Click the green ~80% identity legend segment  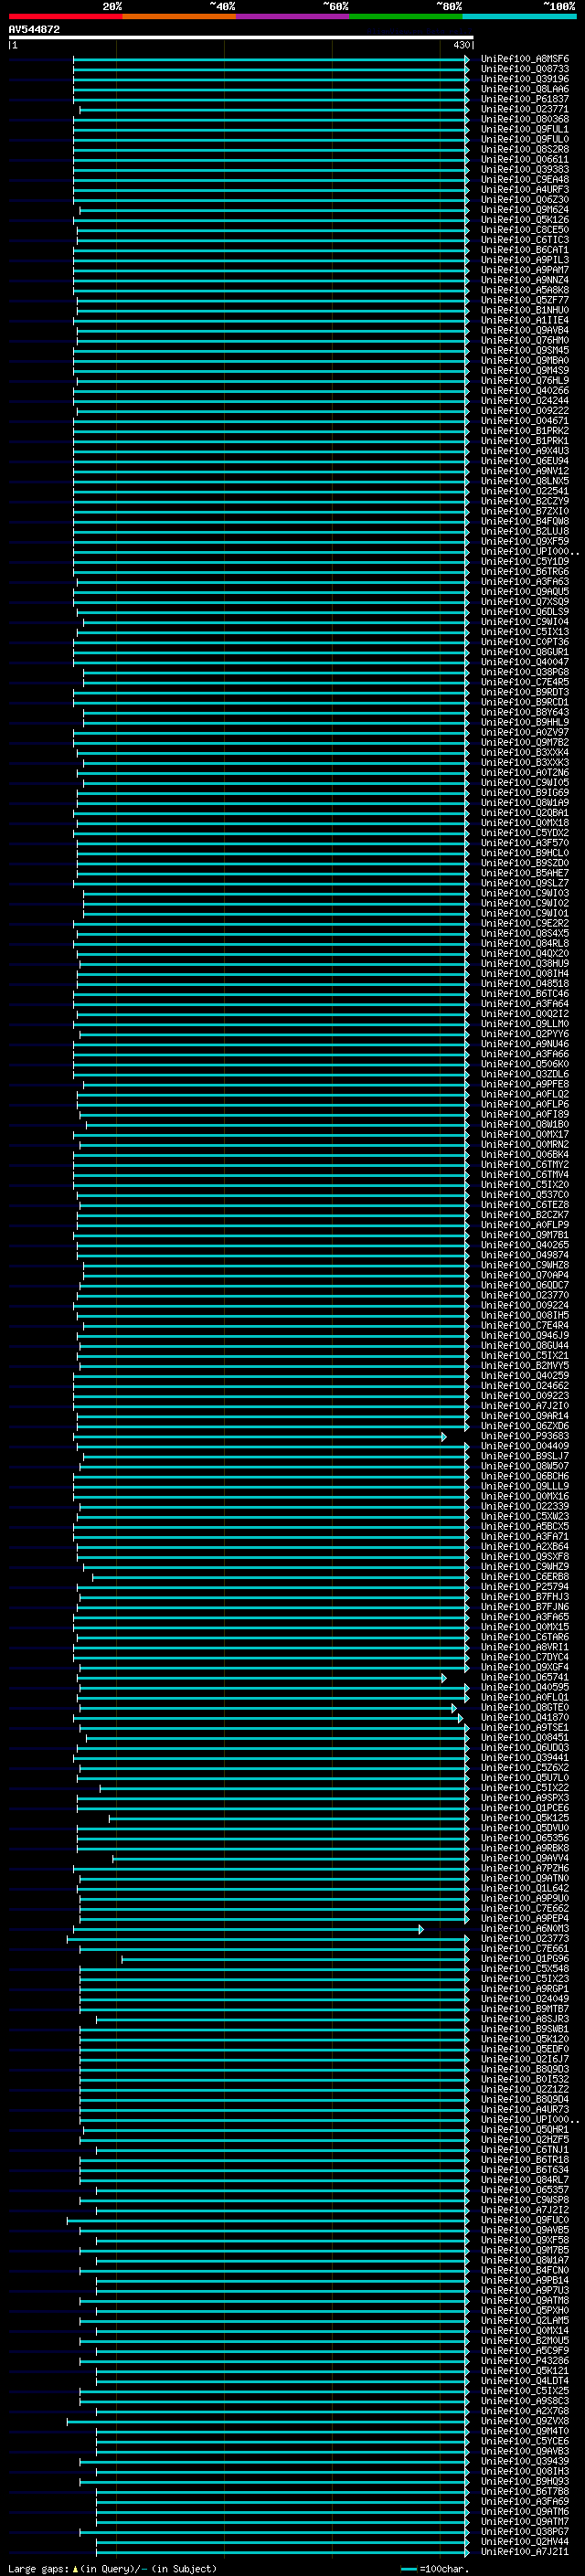405,16
